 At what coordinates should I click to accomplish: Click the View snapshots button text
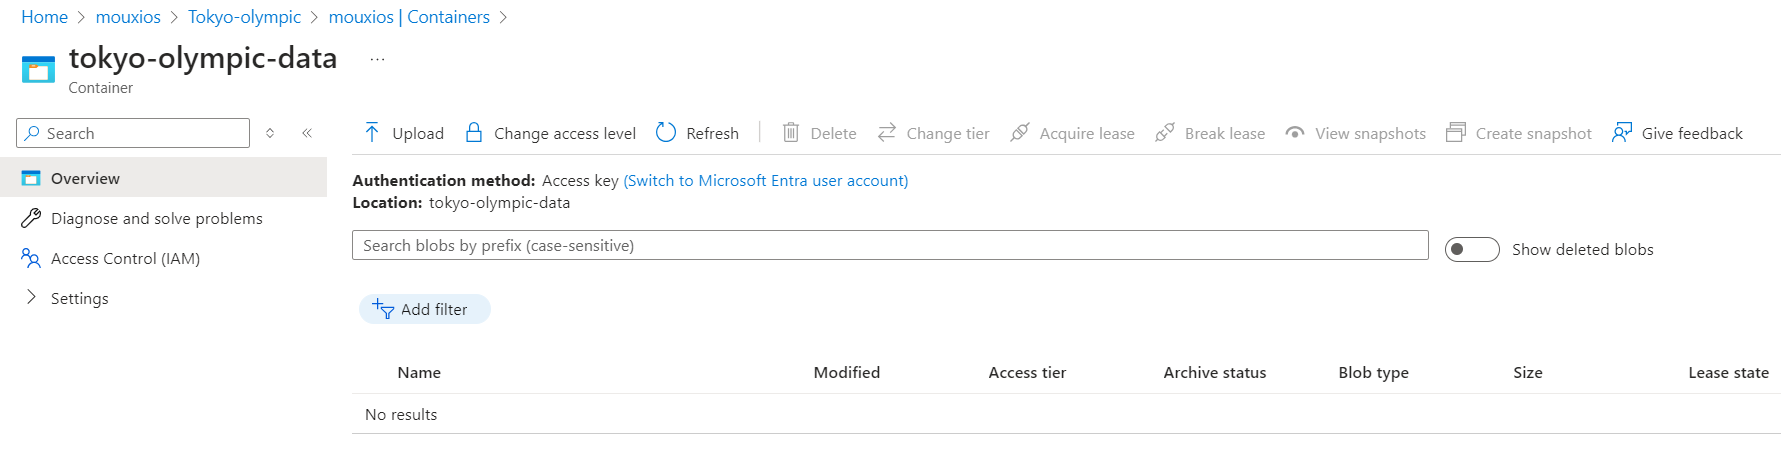1371,133
